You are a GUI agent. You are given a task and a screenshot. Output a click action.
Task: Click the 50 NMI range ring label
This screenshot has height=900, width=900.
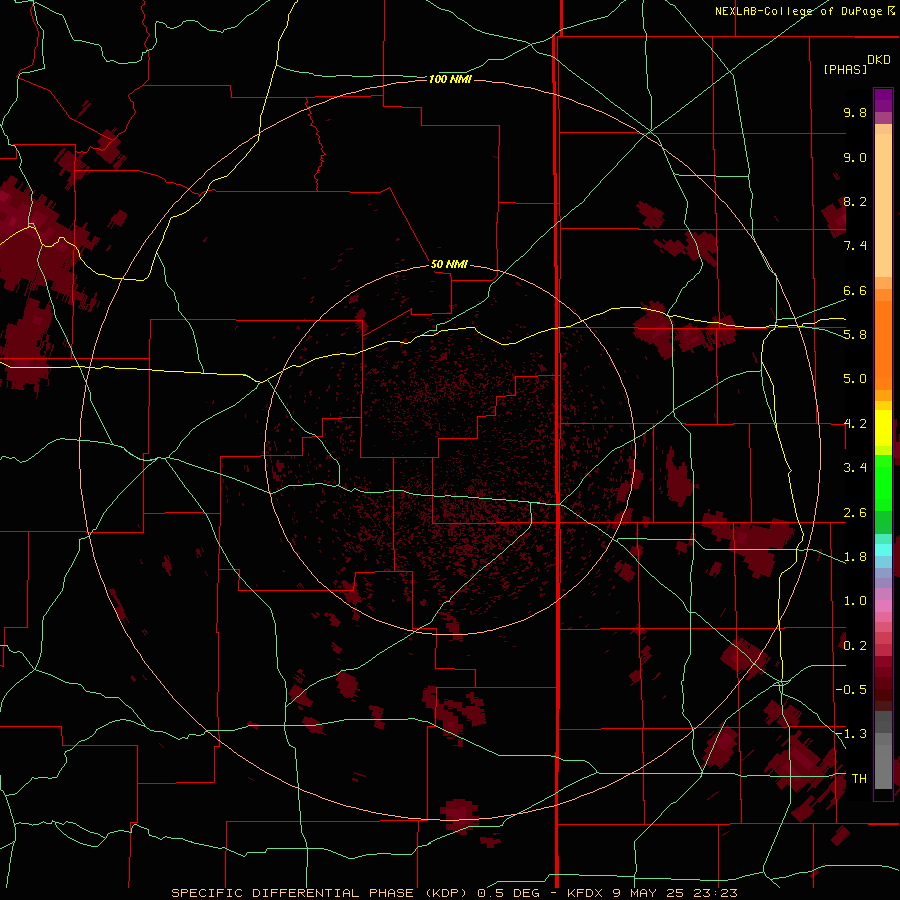coord(449,264)
